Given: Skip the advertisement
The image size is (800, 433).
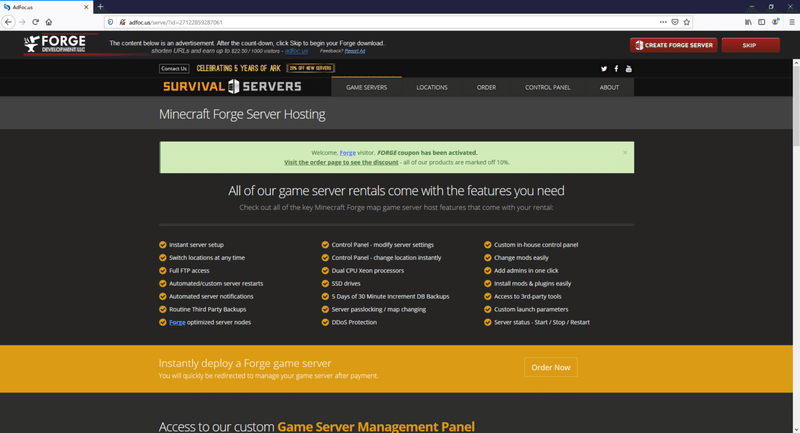Looking at the screenshot, I should click(x=750, y=45).
